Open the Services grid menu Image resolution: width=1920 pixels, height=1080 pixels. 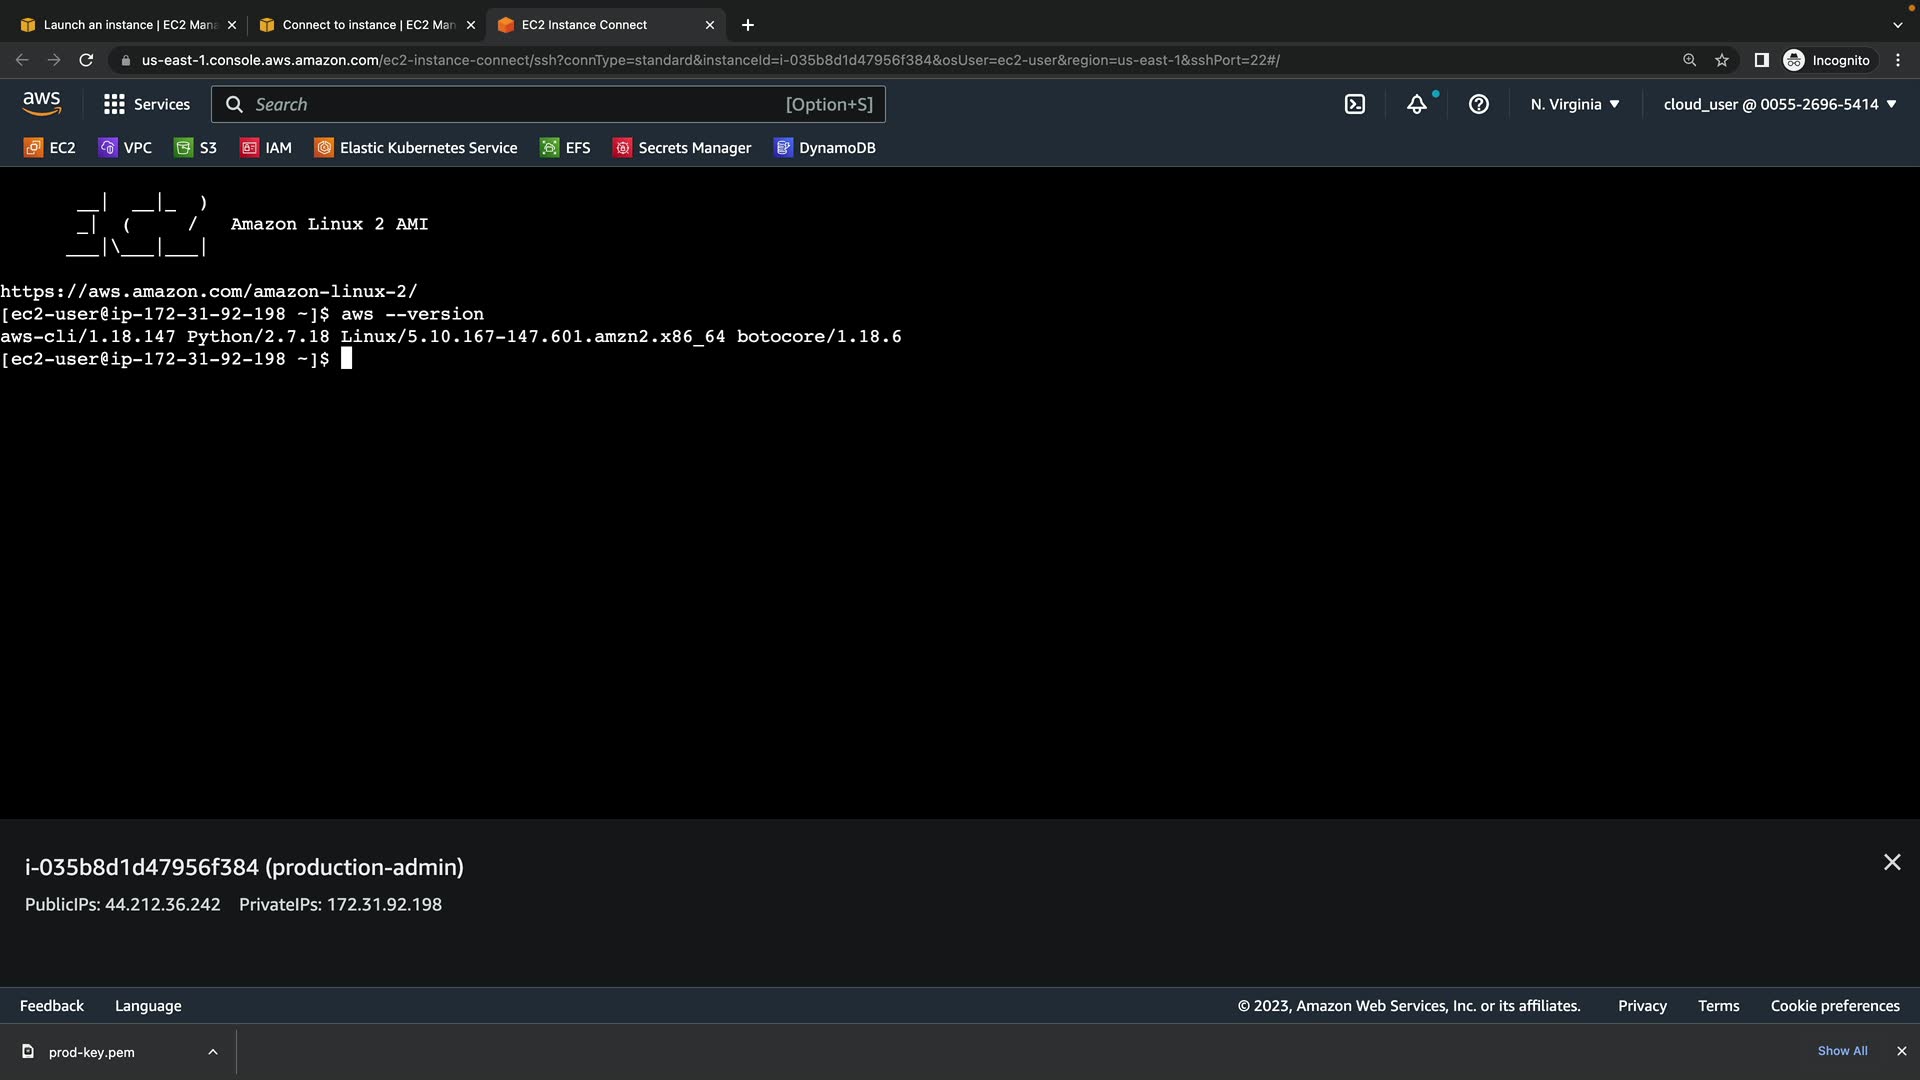pos(147,104)
